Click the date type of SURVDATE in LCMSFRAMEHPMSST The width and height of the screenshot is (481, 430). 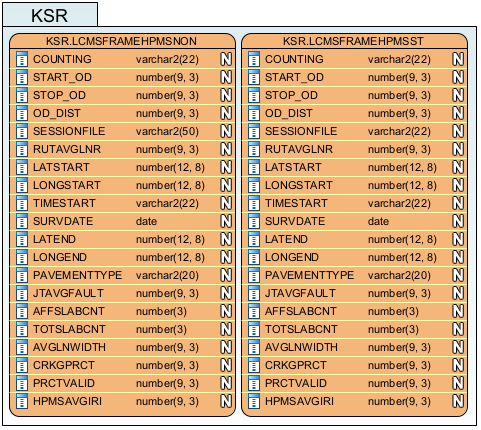[378, 221]
